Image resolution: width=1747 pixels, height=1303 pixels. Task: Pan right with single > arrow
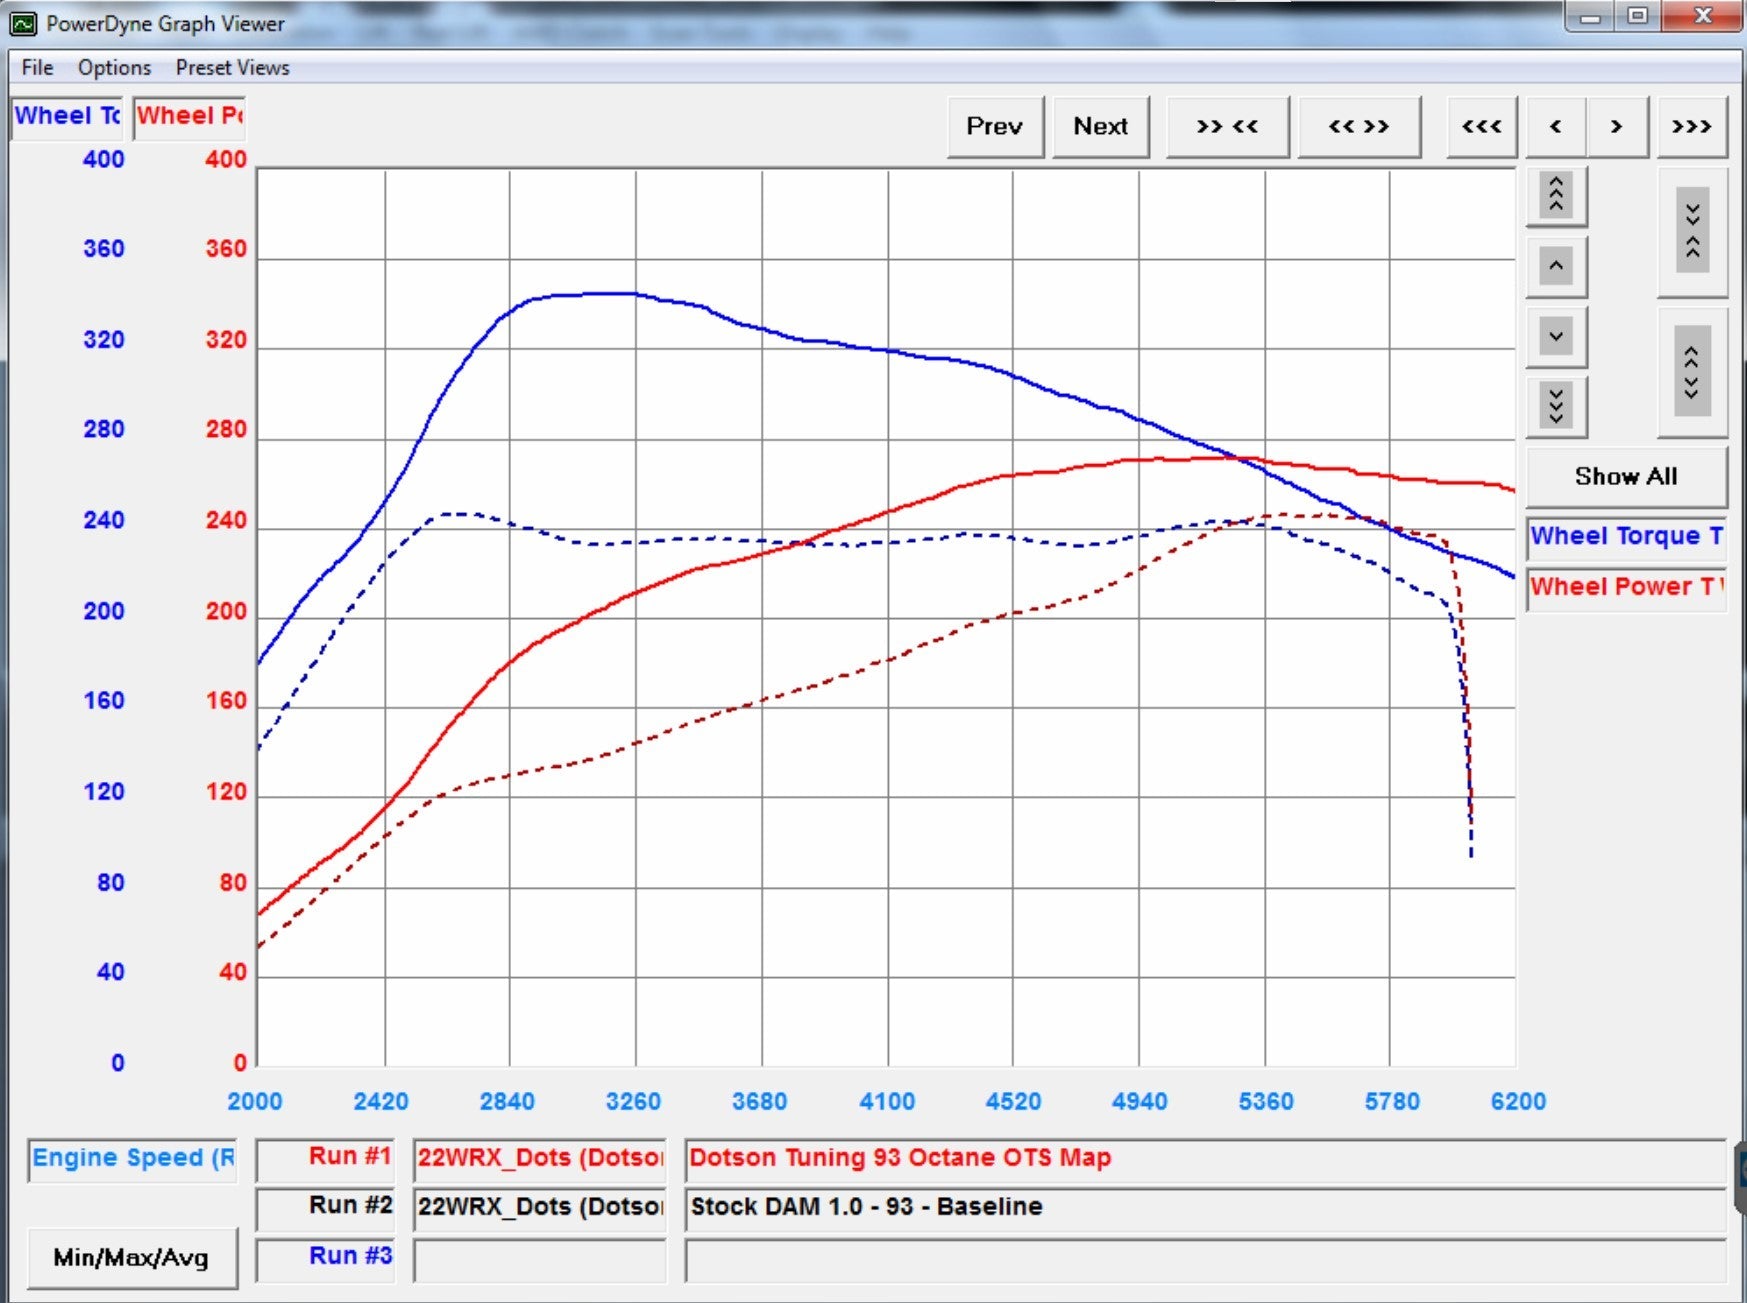(x=1616, y=127)
